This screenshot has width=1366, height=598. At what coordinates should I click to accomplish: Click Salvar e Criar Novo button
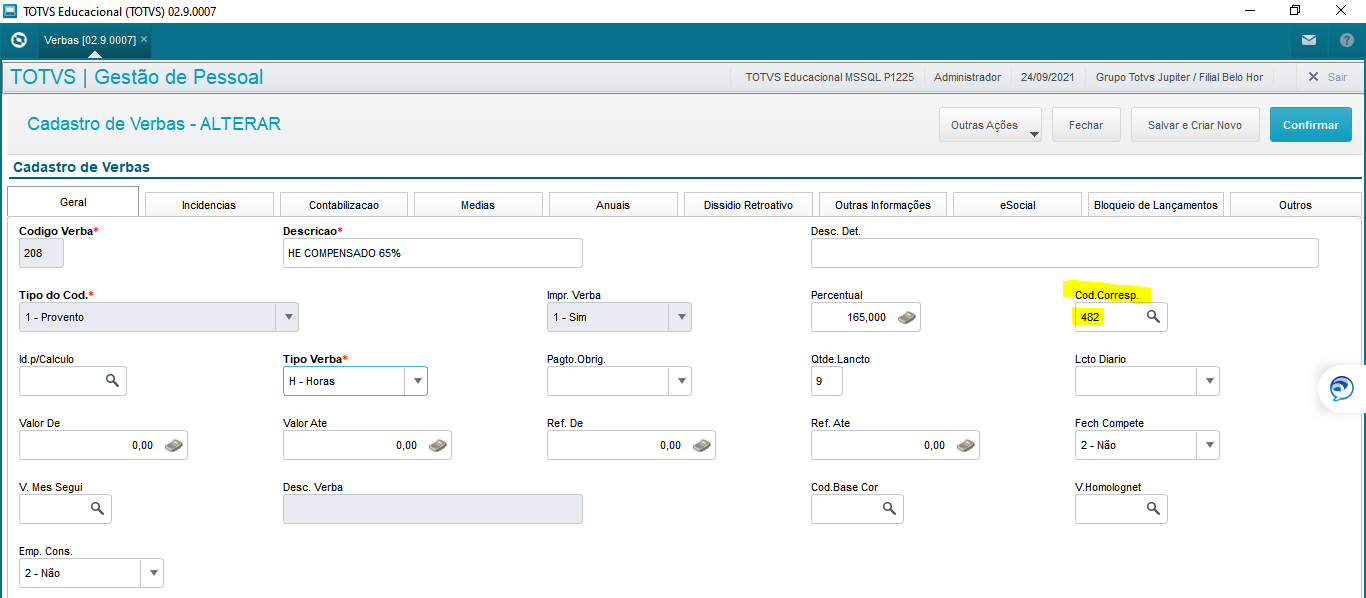[1195, 125]
